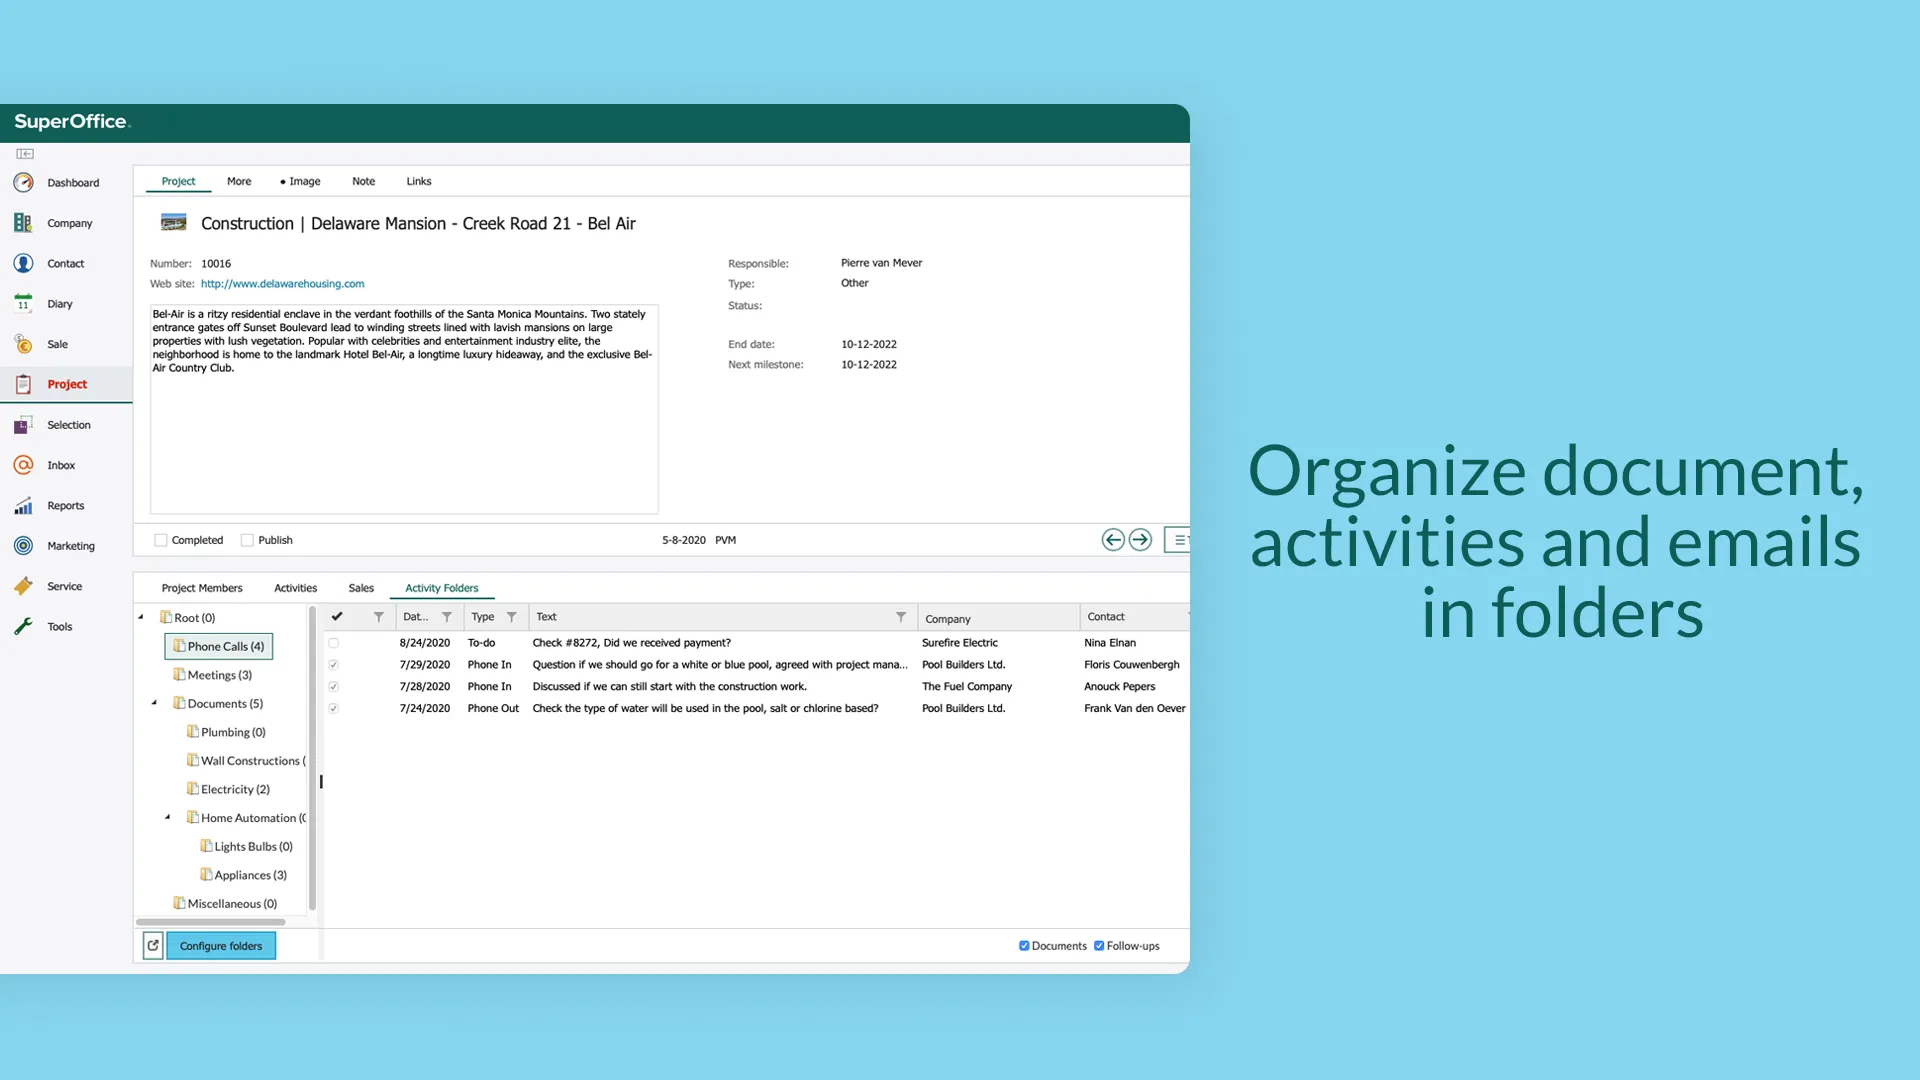Click the Company building icon

(x=23, y=222)
